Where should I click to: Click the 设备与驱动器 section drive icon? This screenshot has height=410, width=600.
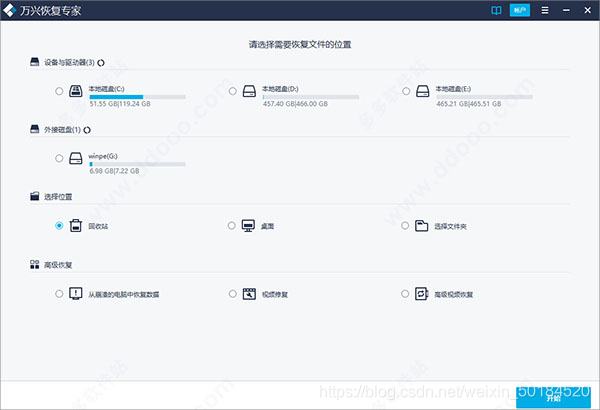[x=34, y=62]
